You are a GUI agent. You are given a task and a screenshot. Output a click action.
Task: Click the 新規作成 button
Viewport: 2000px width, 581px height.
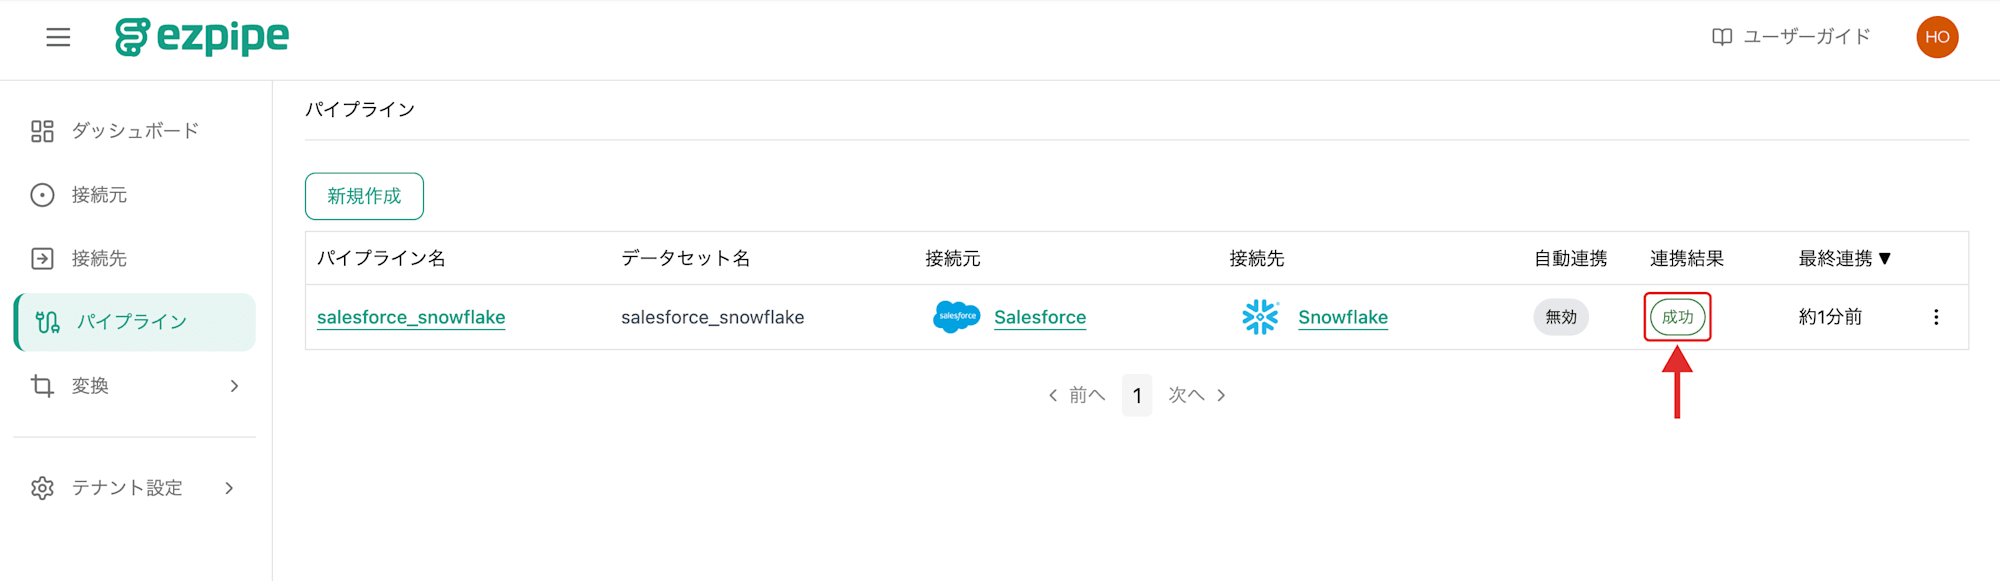[364, 196]
